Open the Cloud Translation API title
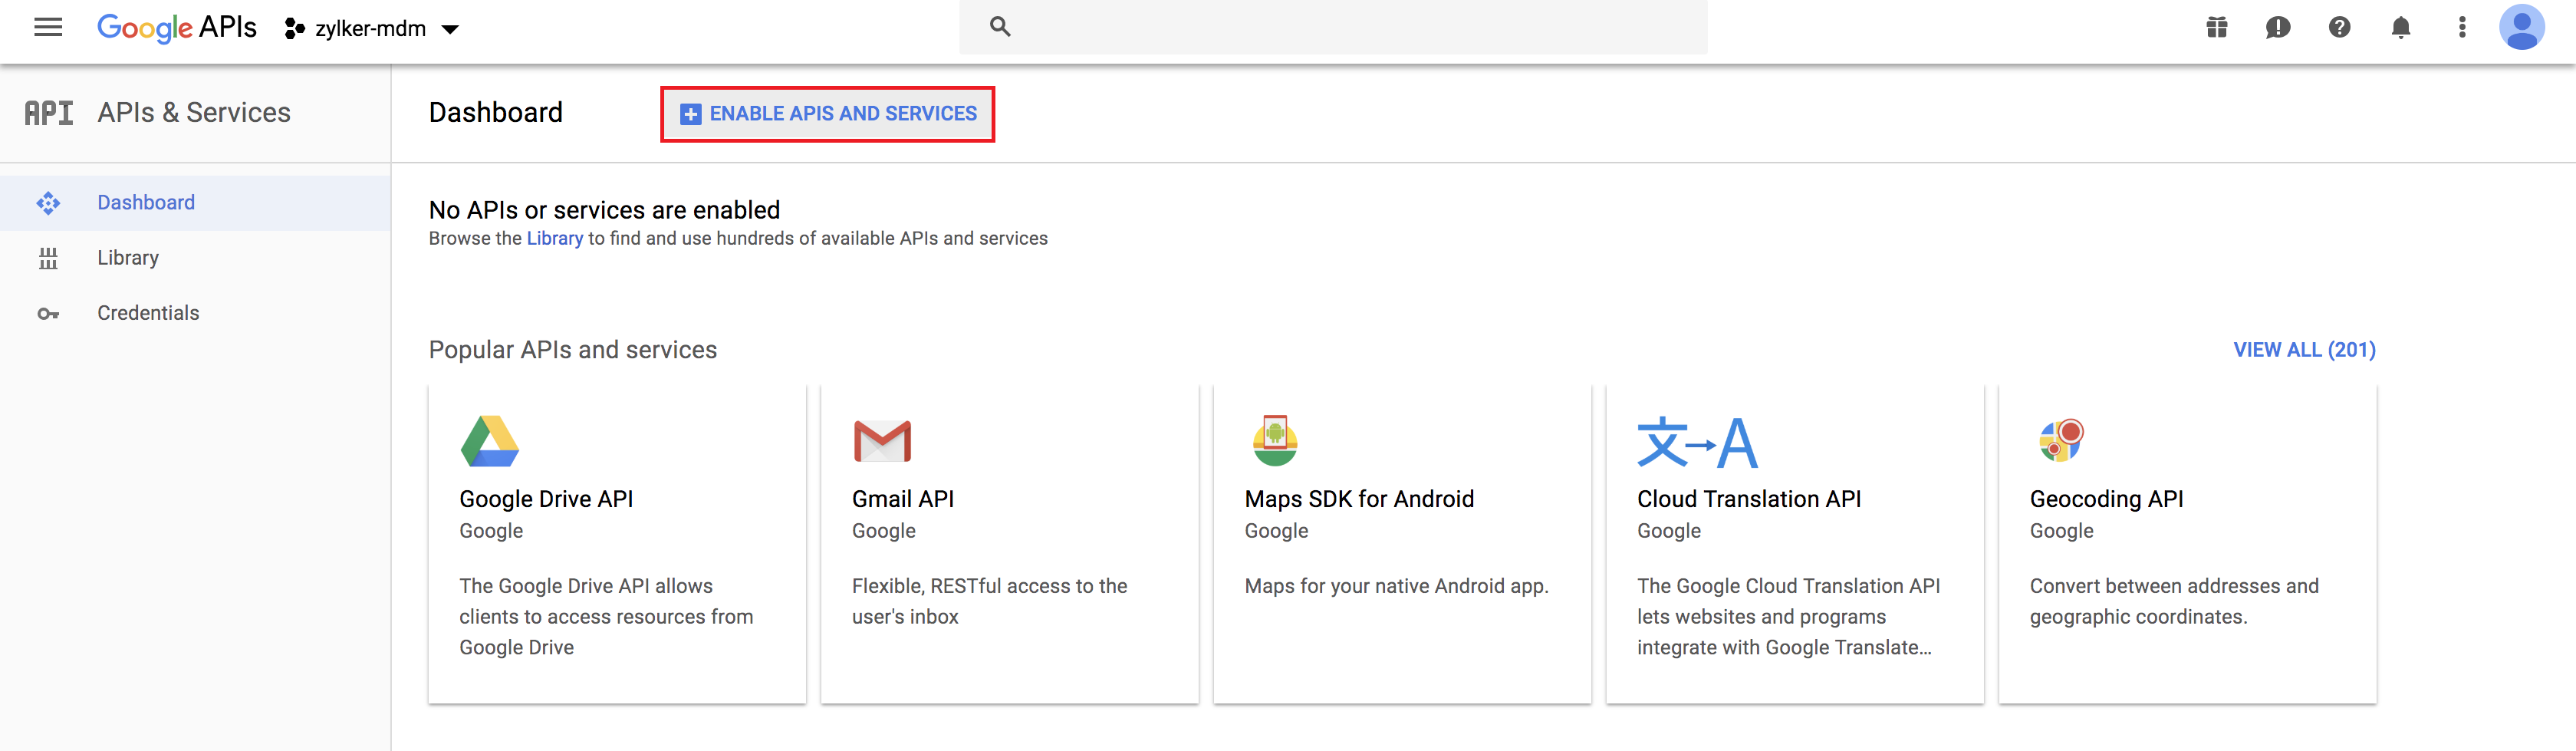The height and width of the screenshot is (751, 2576). click(x=1749, y=499)
